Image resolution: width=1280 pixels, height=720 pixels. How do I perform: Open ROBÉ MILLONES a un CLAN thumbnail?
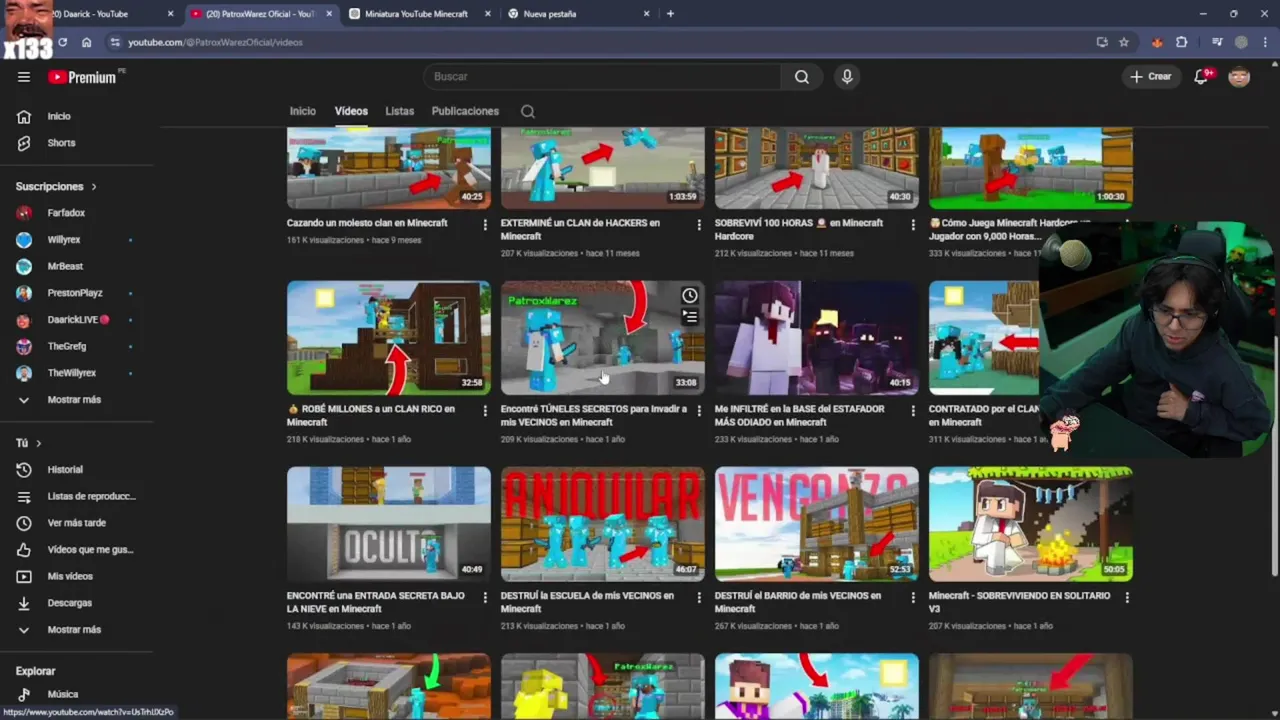[x=389, y=338]
